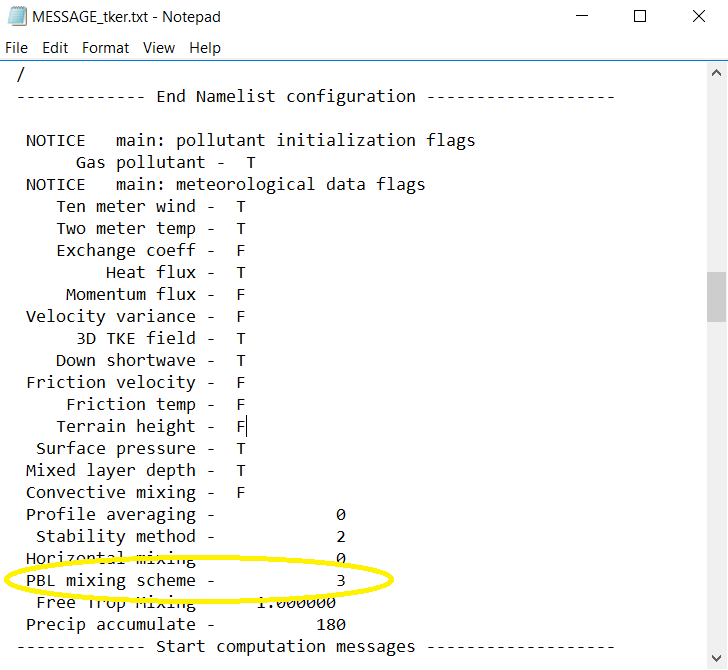This screenshot has width=728, height=670.
Task: Place cursor after Ten meter wind flag T
Action: click(247, 206)
